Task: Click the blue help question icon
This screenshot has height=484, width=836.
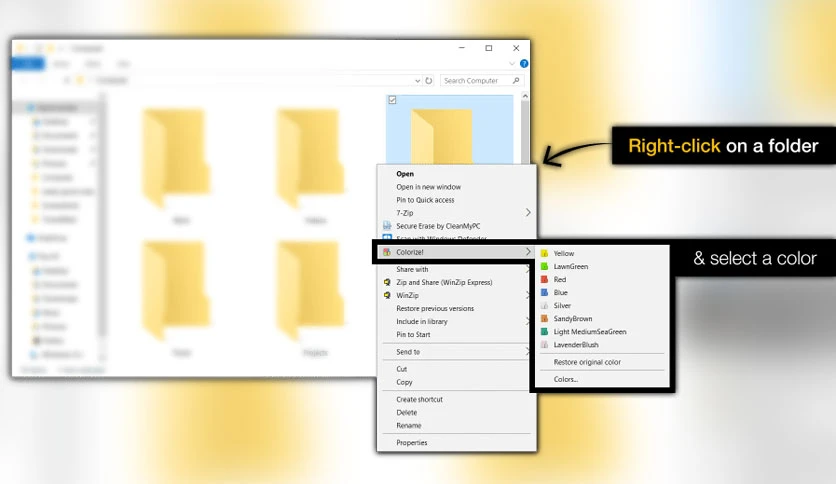Action: (x=524, y=63)
